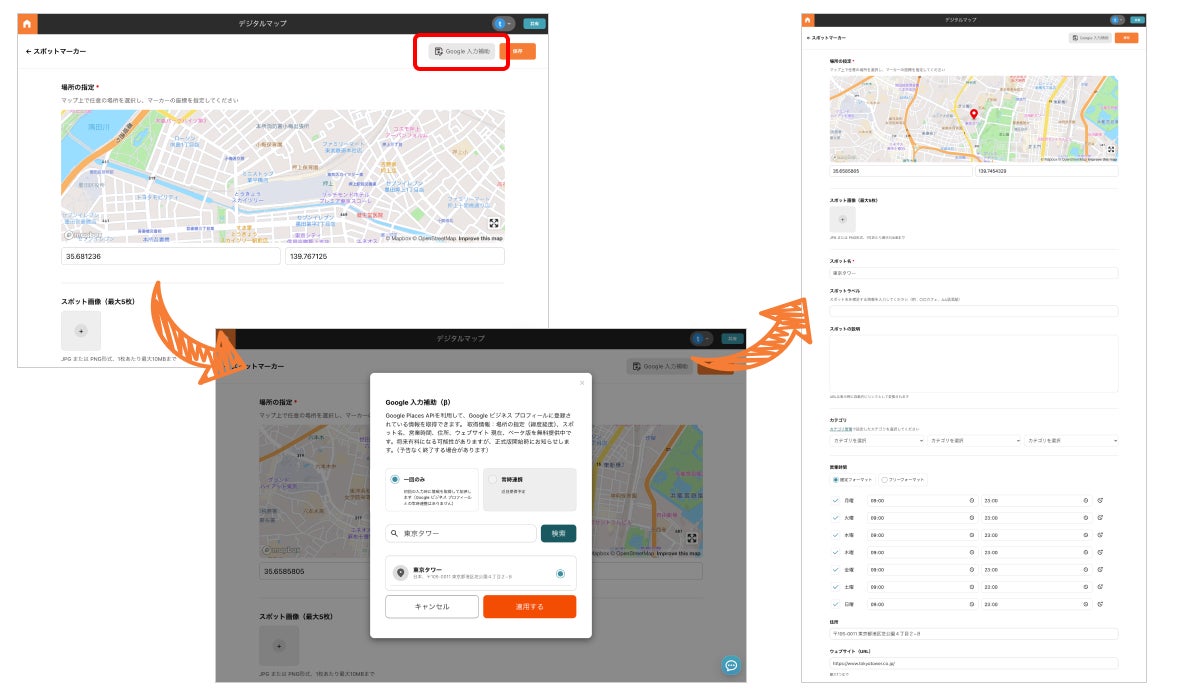The height and width of the screenshot is (700, 1200).
Task: Open the second カテゴリを選択 dropdown
Action: click(974, 440)
